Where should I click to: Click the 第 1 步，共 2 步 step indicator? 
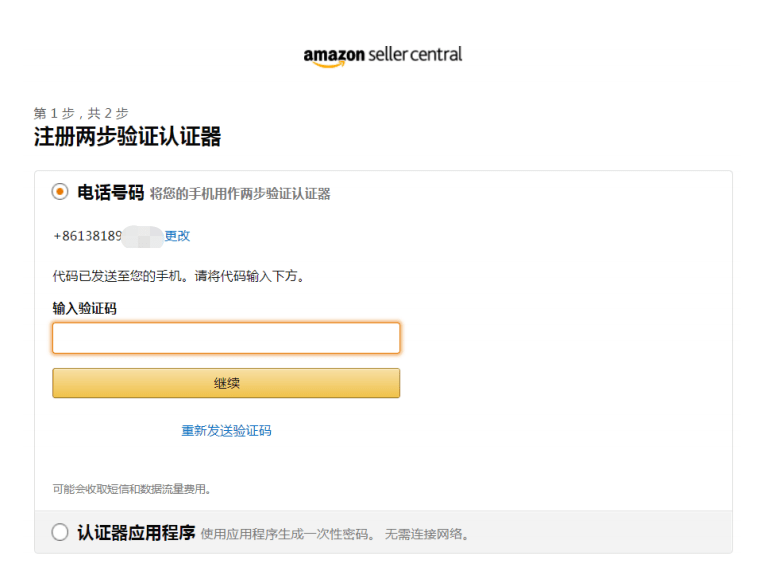(81, 113)
